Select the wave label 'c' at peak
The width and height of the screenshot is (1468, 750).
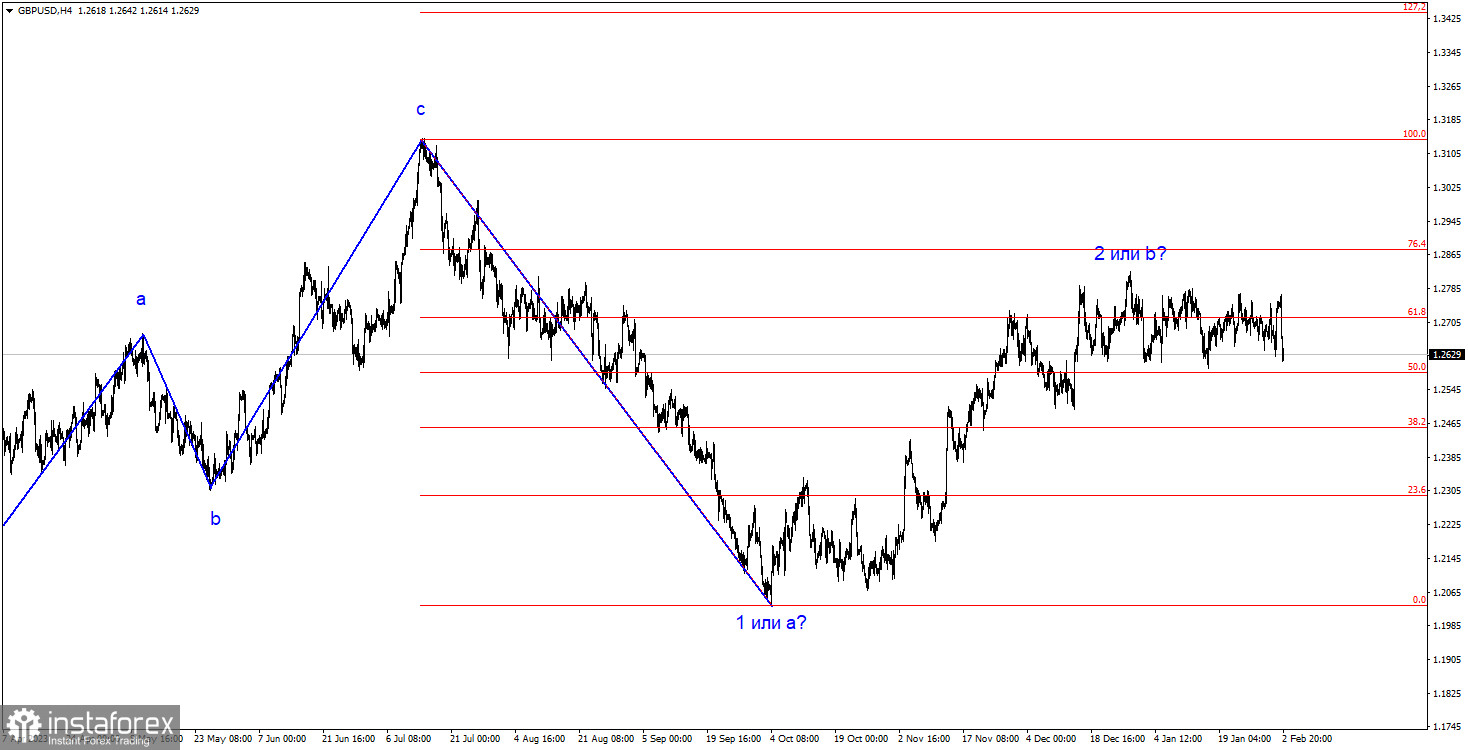click(x=421, y=109)
